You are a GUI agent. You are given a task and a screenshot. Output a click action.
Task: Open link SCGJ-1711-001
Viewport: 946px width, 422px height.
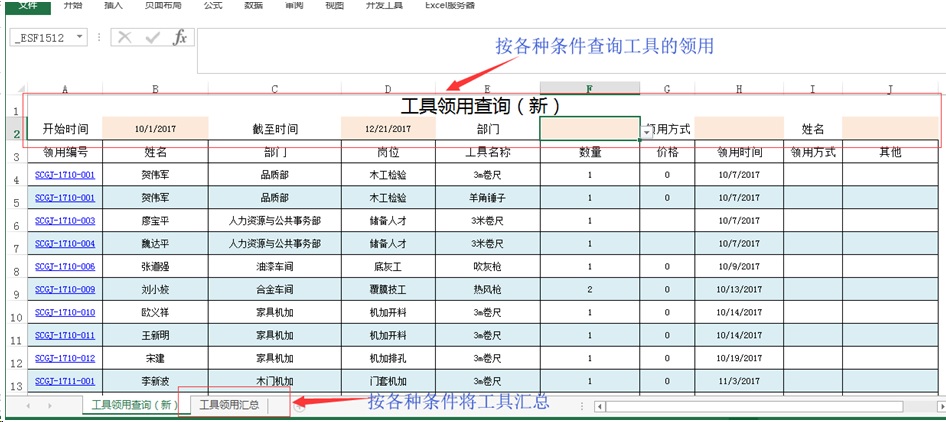(x=65, y=381)
